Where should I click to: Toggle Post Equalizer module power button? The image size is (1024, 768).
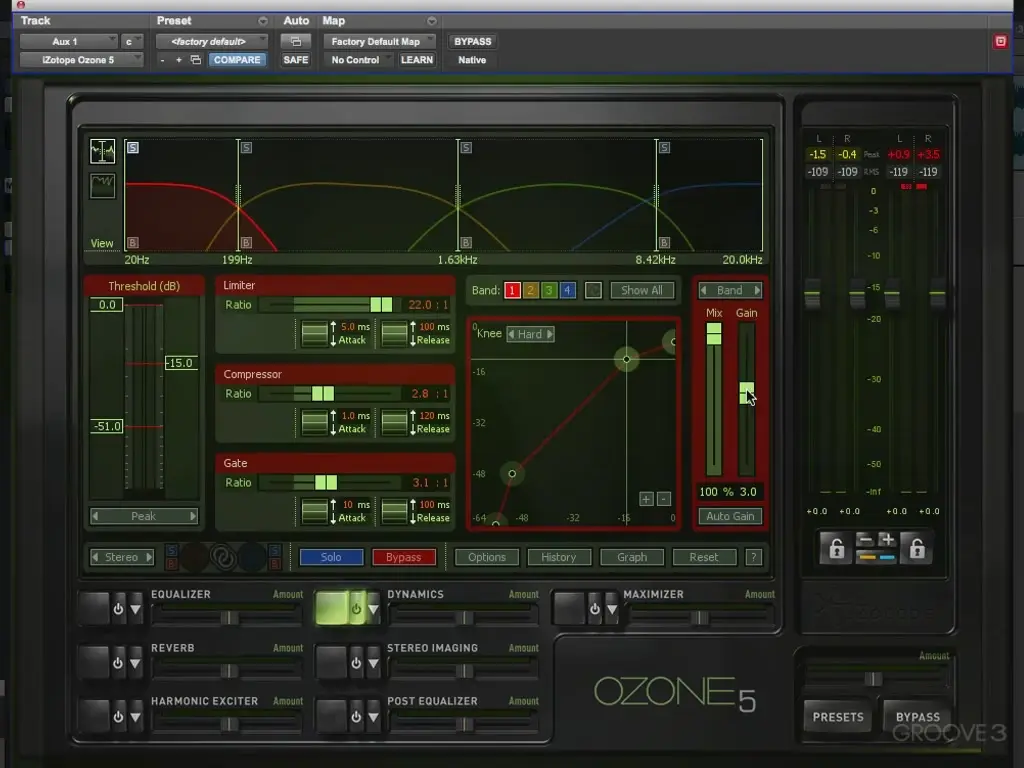(356, 716)
